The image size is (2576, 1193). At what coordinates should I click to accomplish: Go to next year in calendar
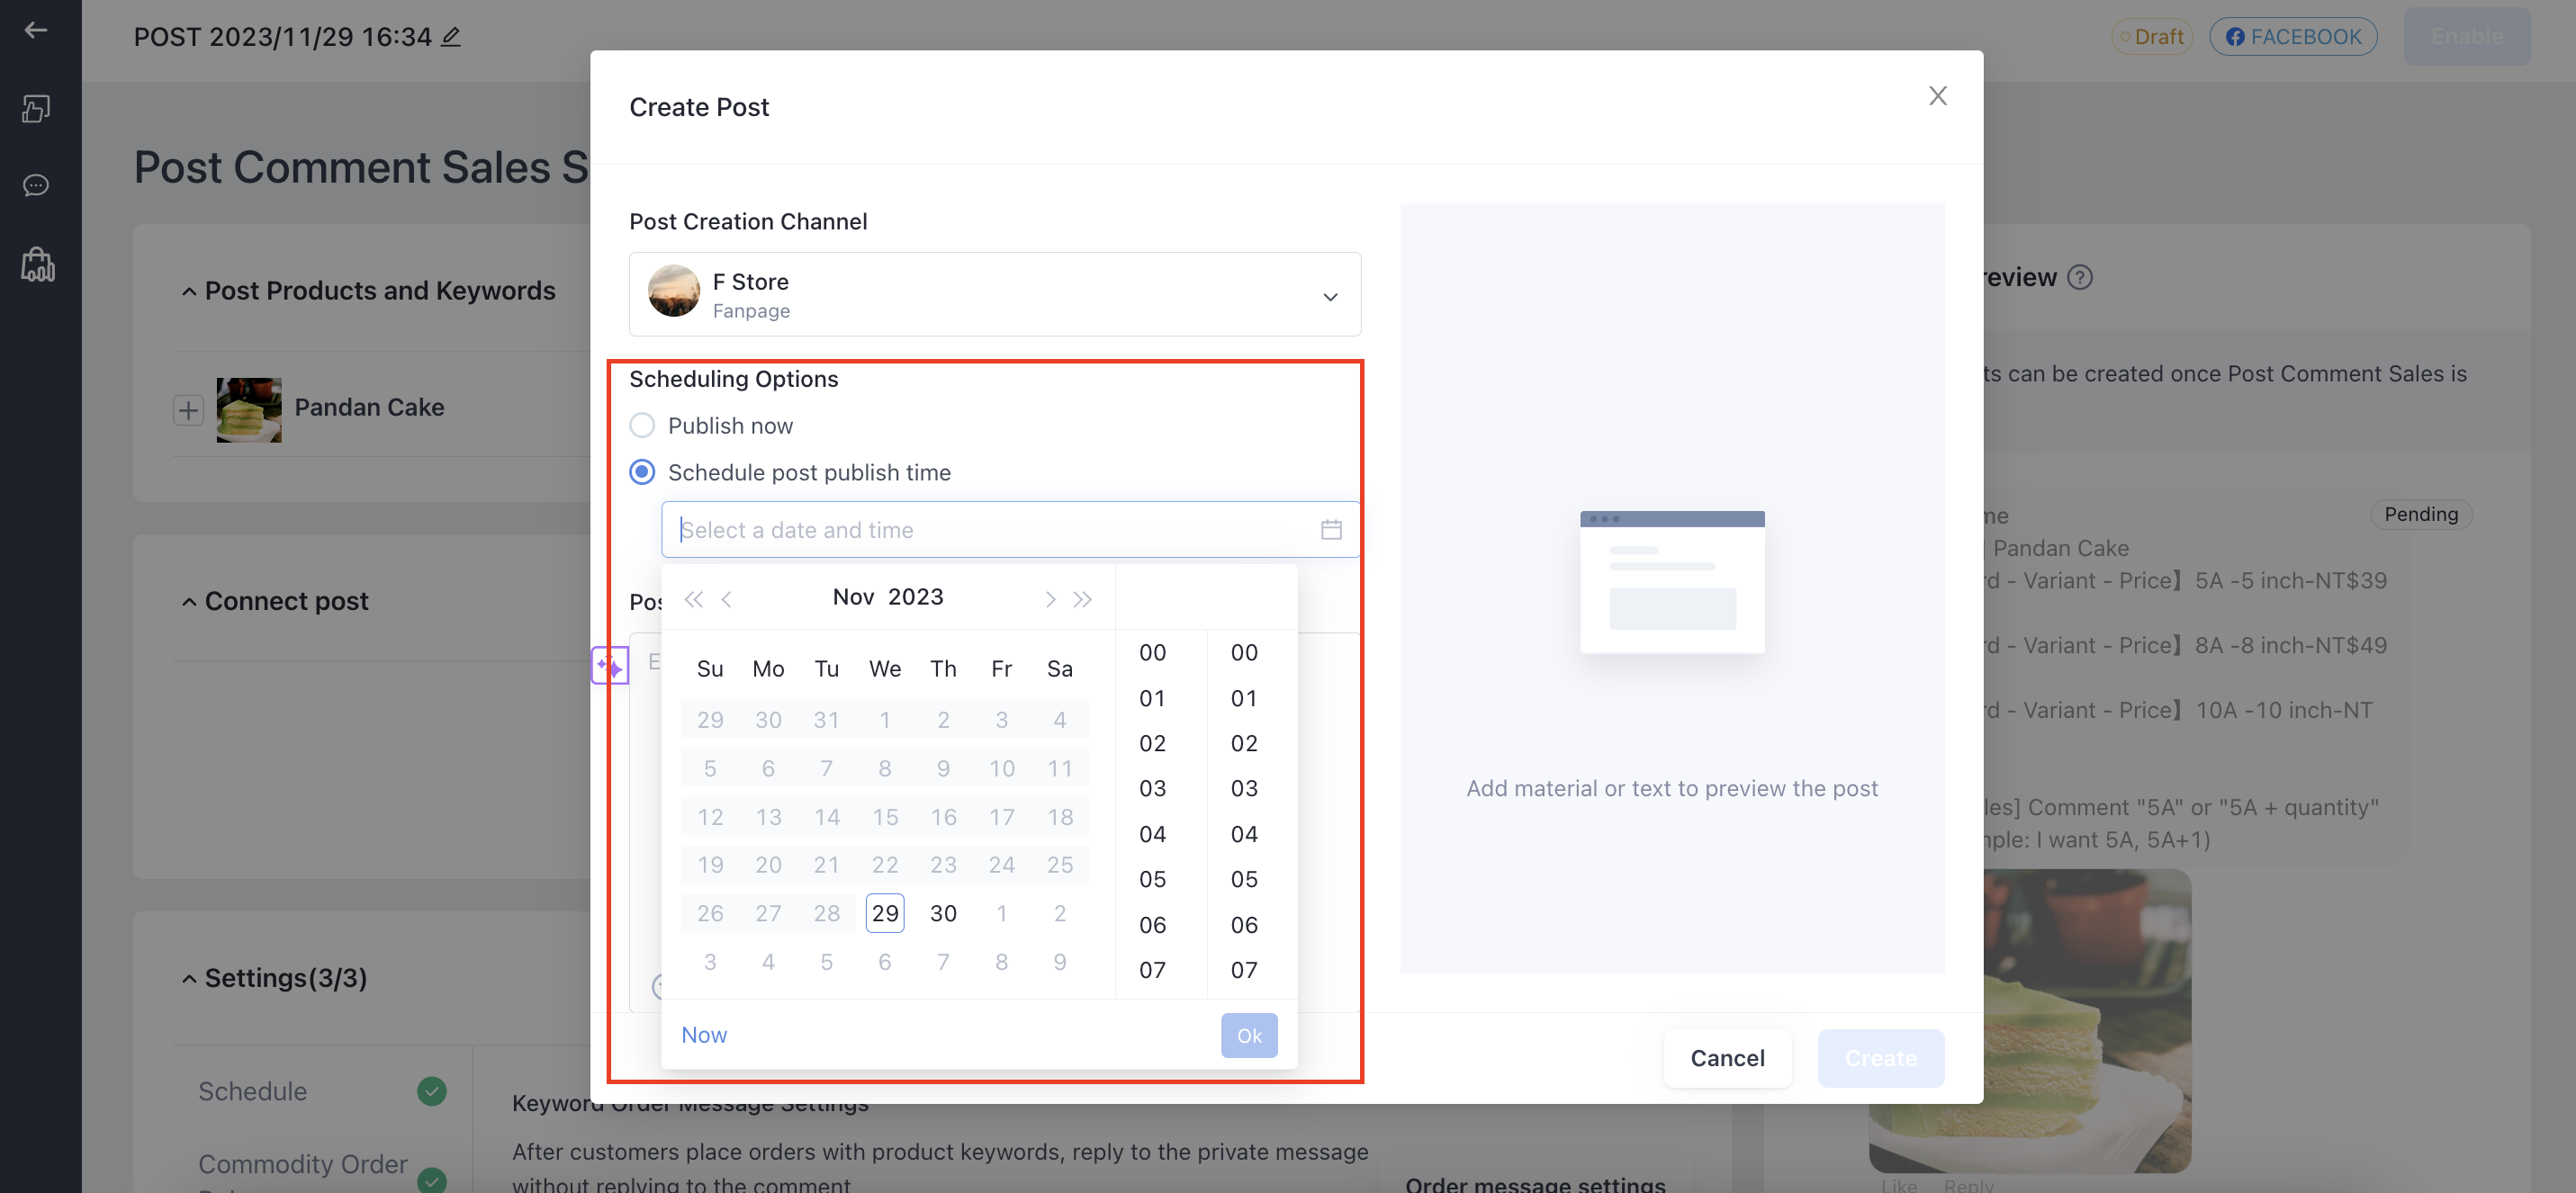(1082, 598)
